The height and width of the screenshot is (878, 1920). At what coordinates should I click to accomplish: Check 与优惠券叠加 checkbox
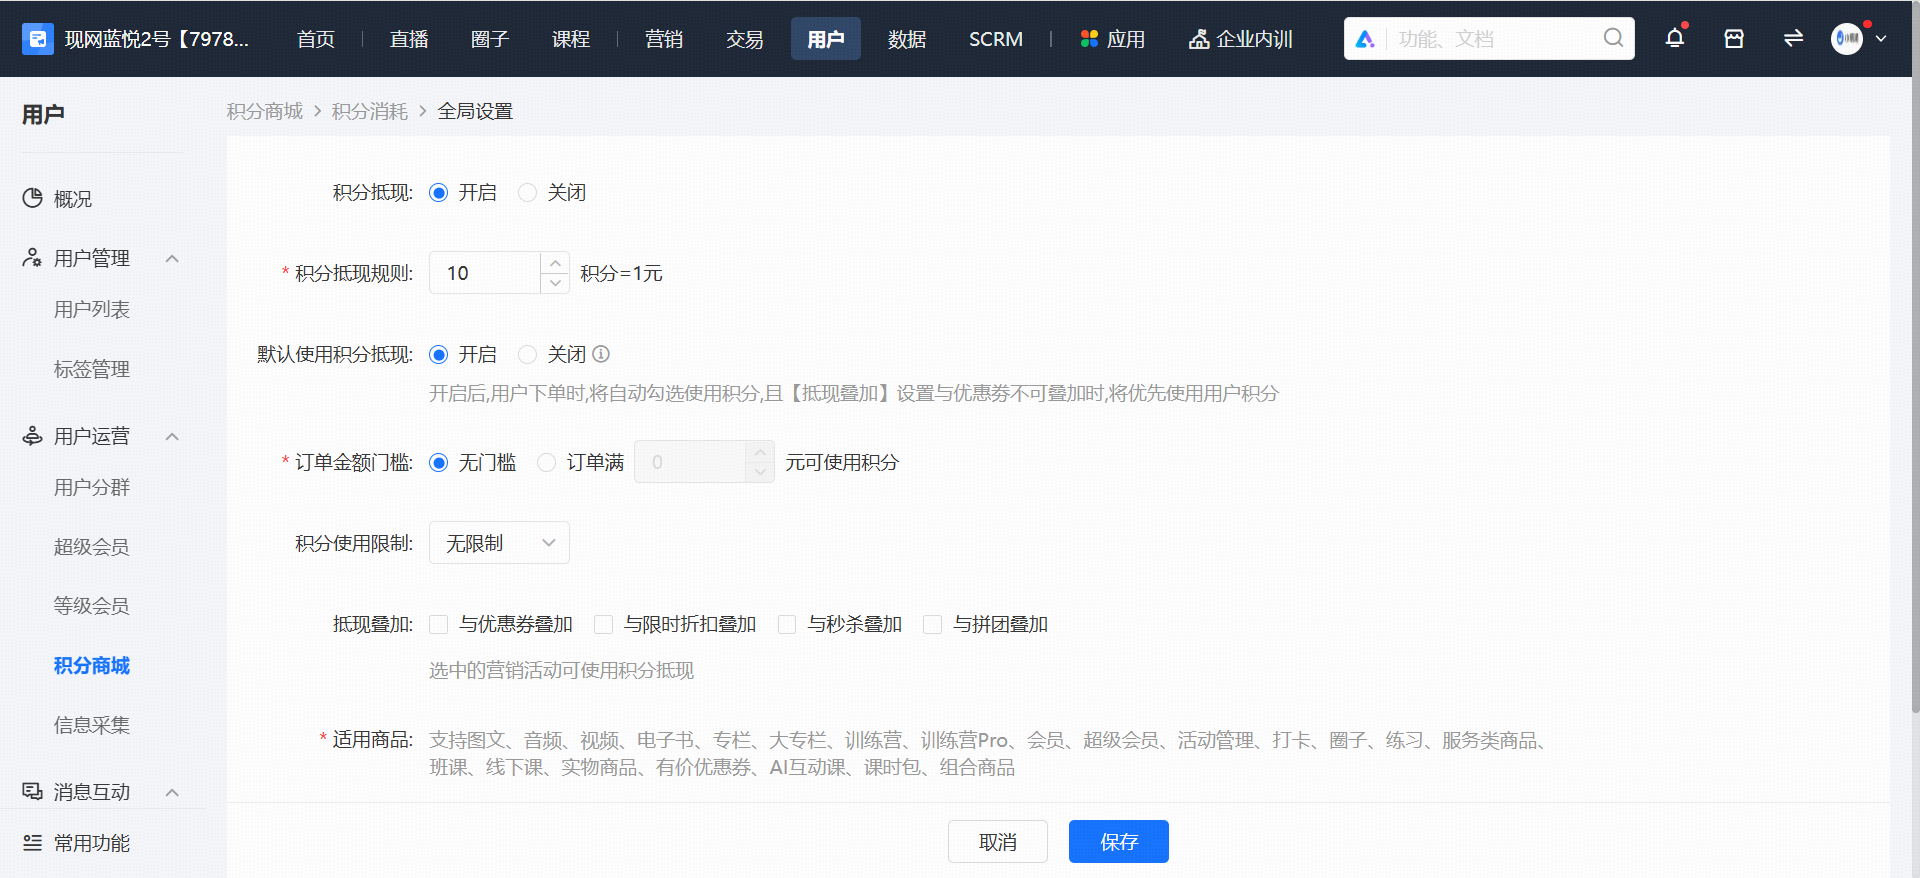438,624
